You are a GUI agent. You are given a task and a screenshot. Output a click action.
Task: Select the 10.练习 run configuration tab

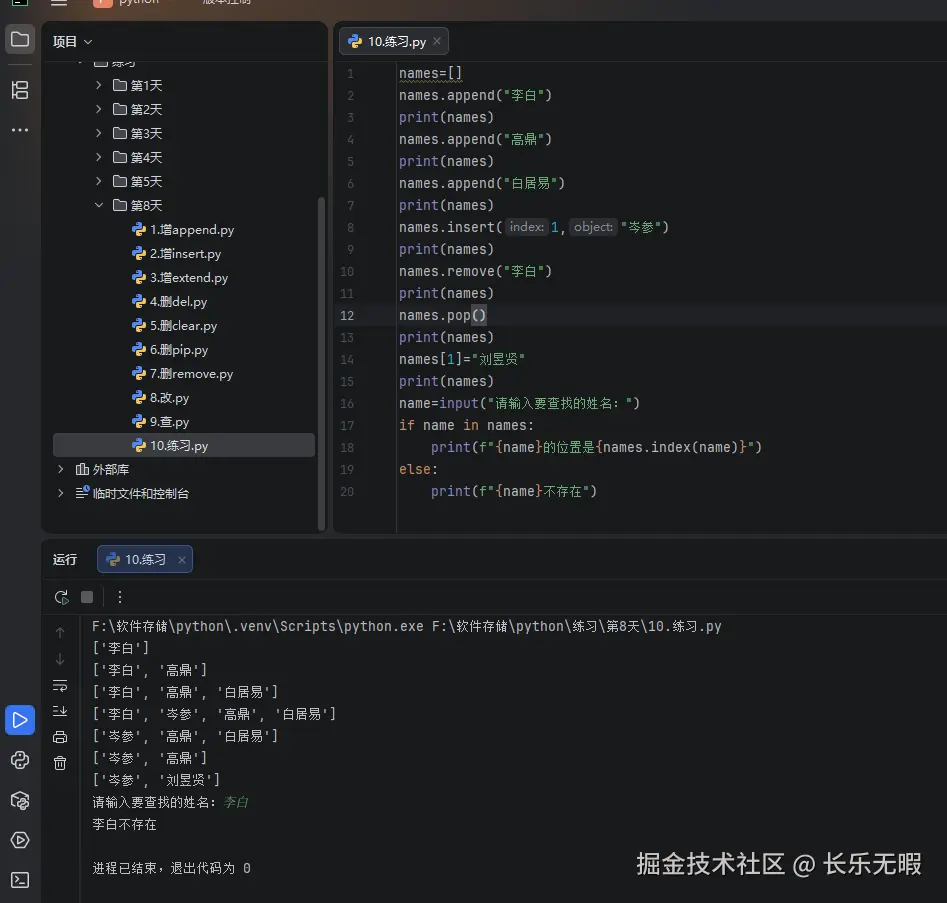coord(145,559)
